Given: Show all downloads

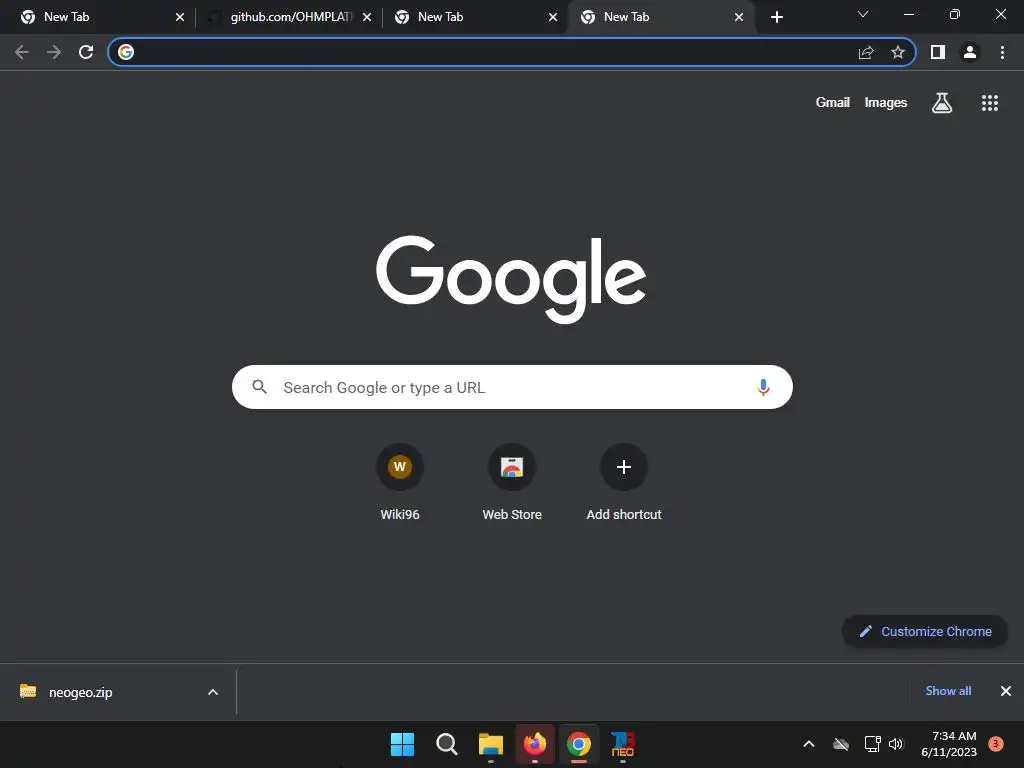Looking at the screenshot, I should 948,691.
